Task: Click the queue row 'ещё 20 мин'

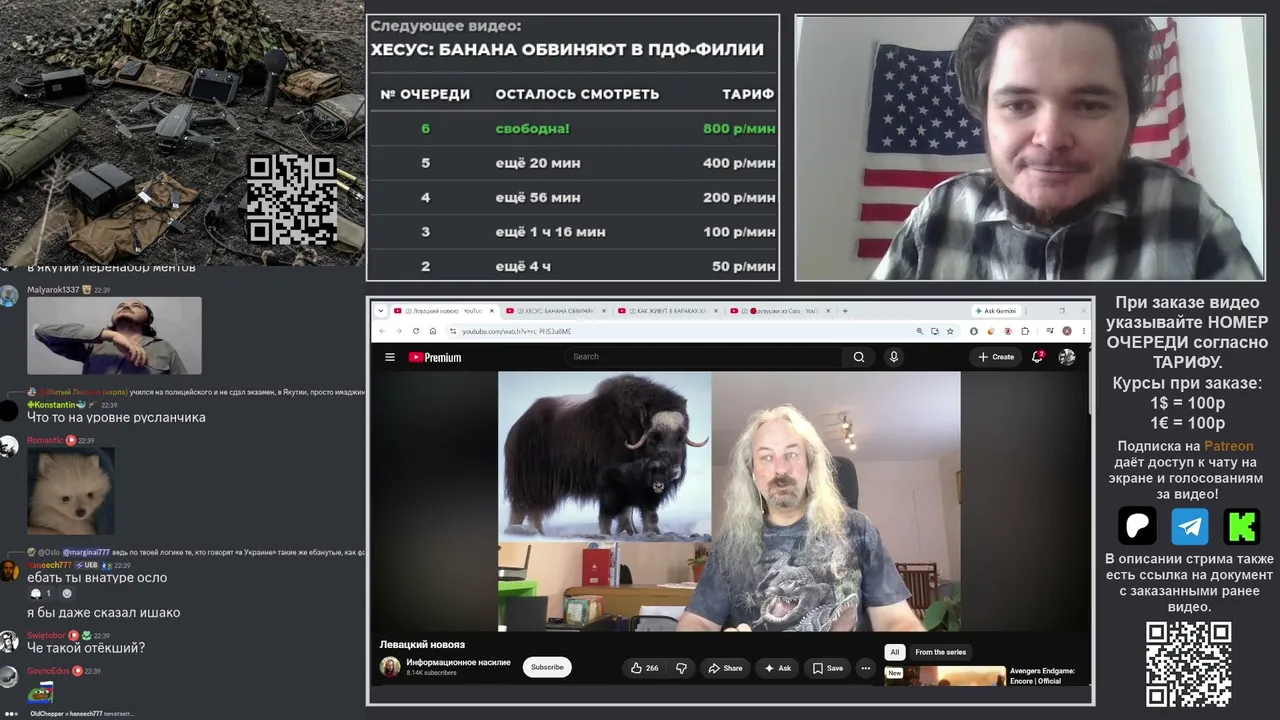Action: (x=573, y=163)
